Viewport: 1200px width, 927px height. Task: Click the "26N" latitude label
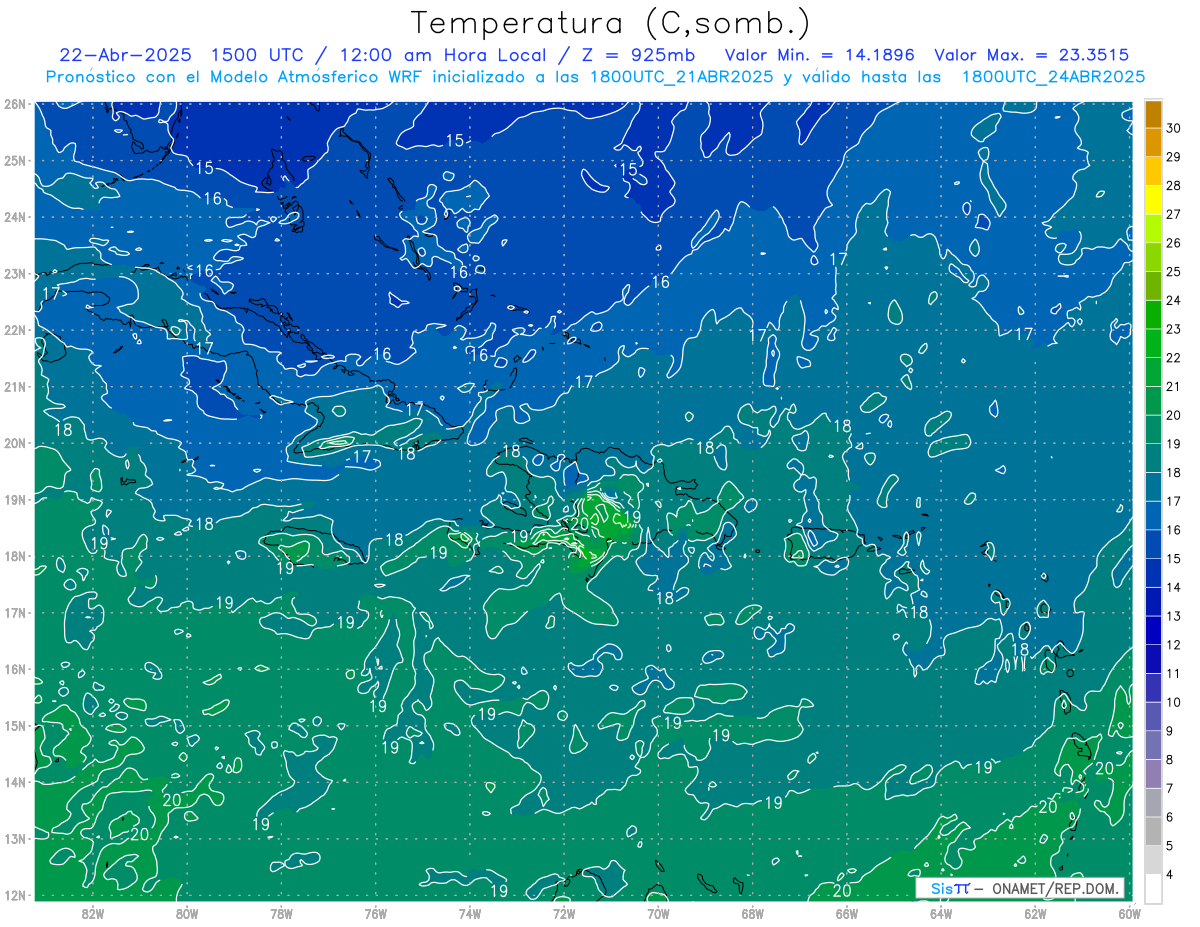pyautogui.click(x=14, y=104)
